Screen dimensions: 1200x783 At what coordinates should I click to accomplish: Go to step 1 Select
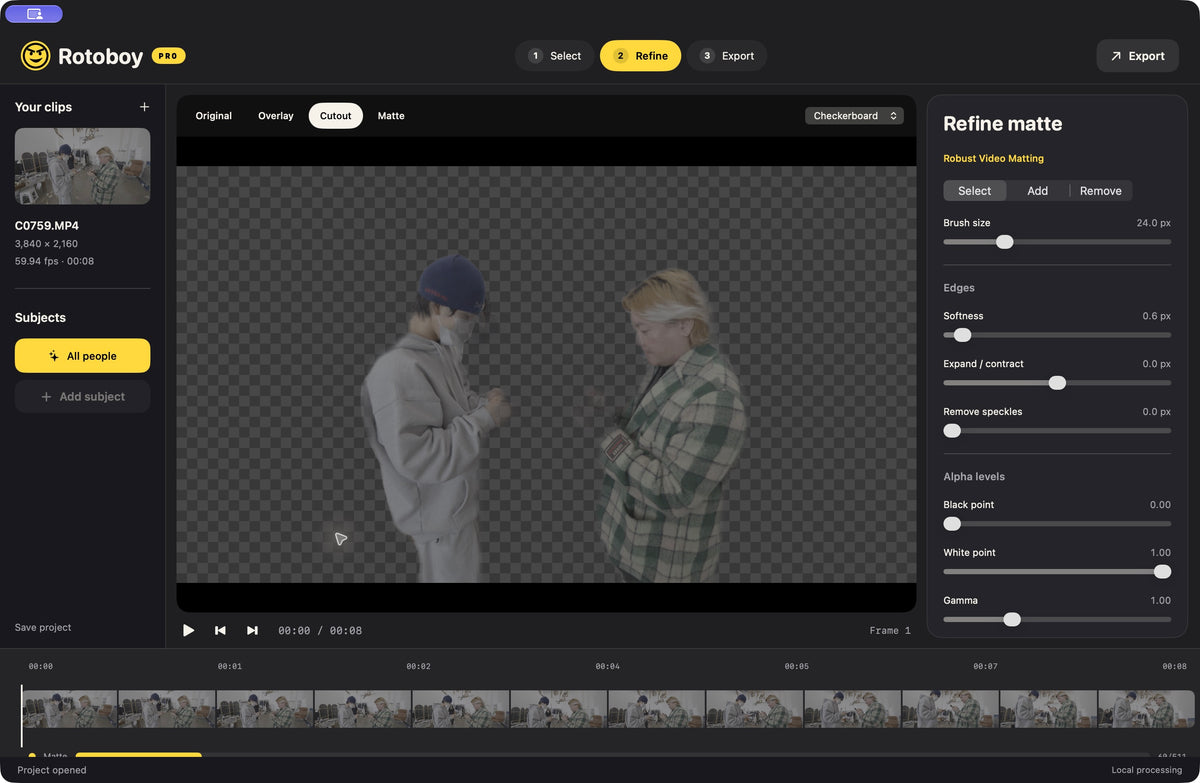point(555,56)
